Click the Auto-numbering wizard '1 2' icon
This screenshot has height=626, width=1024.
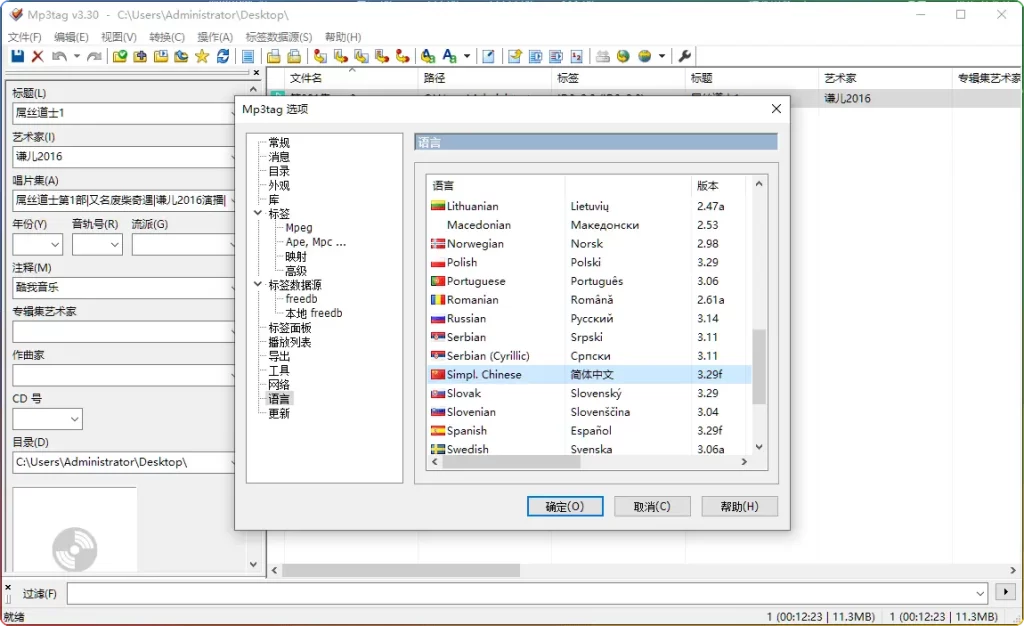(577, 56)
